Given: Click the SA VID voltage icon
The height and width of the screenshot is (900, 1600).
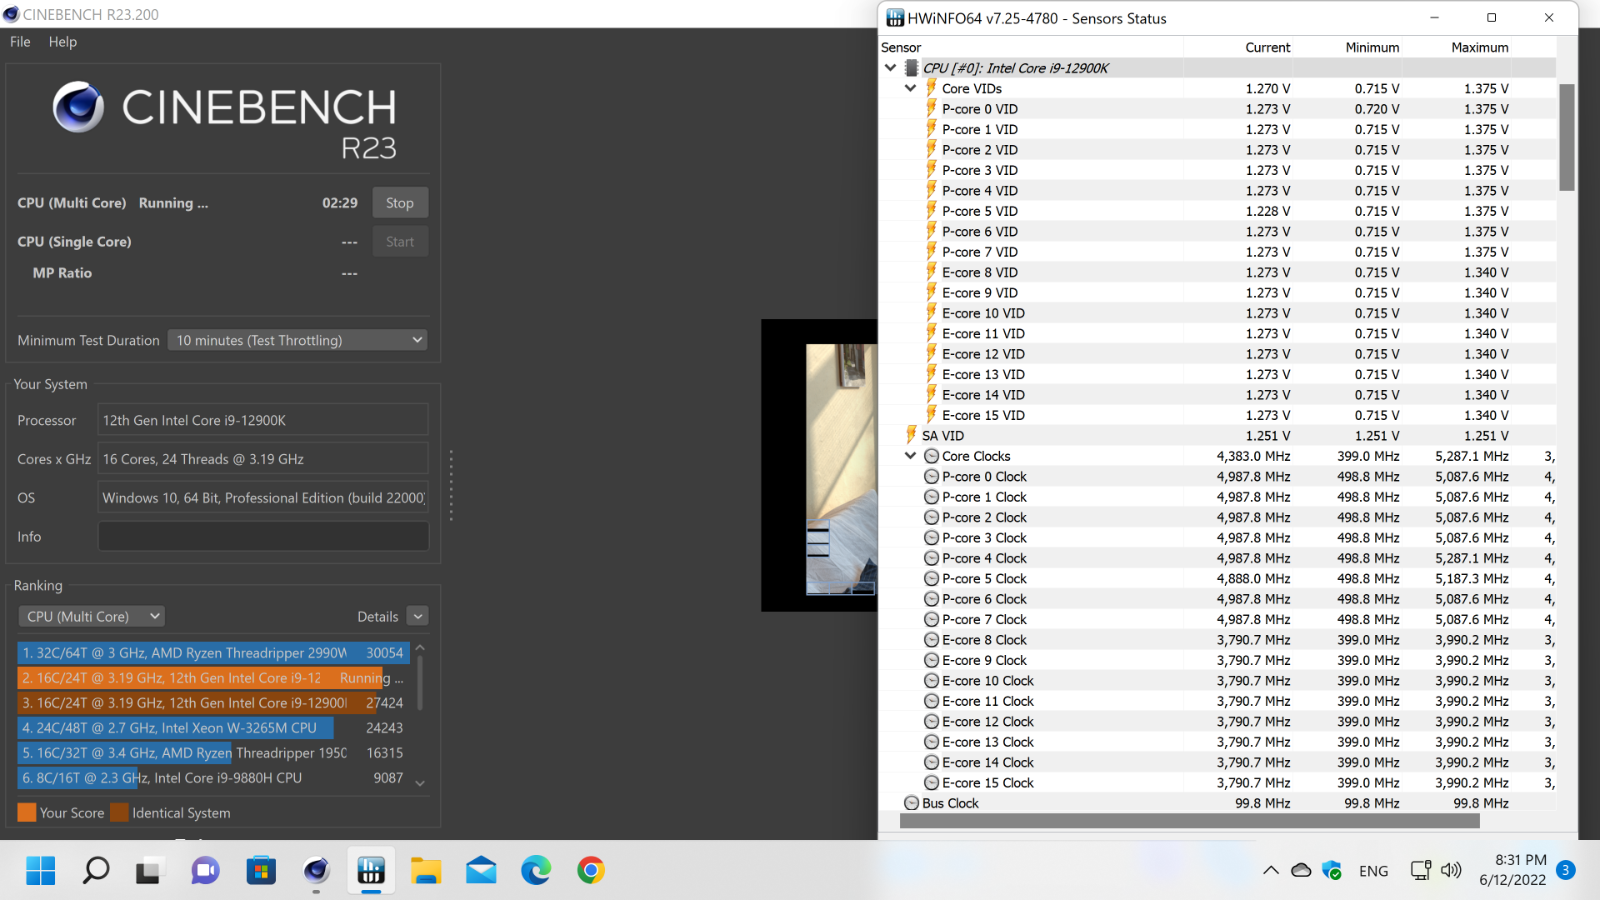Looking at the screenshot, I should pos(911,435).
